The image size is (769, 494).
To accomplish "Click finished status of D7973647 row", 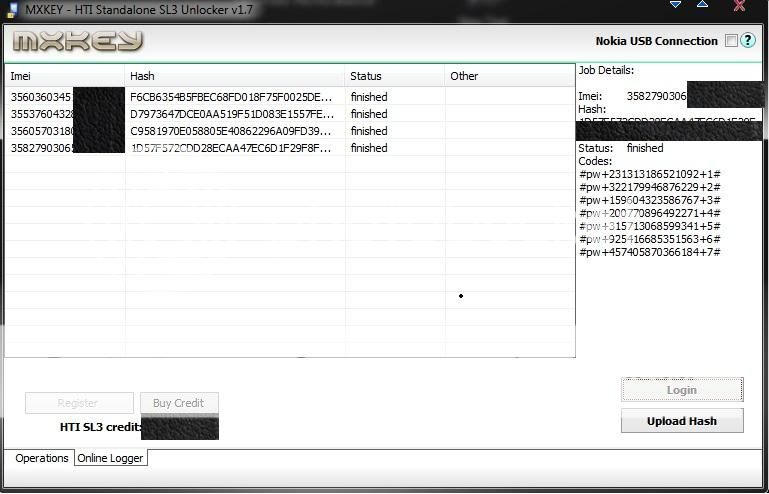I will click(x=369, y=114).
